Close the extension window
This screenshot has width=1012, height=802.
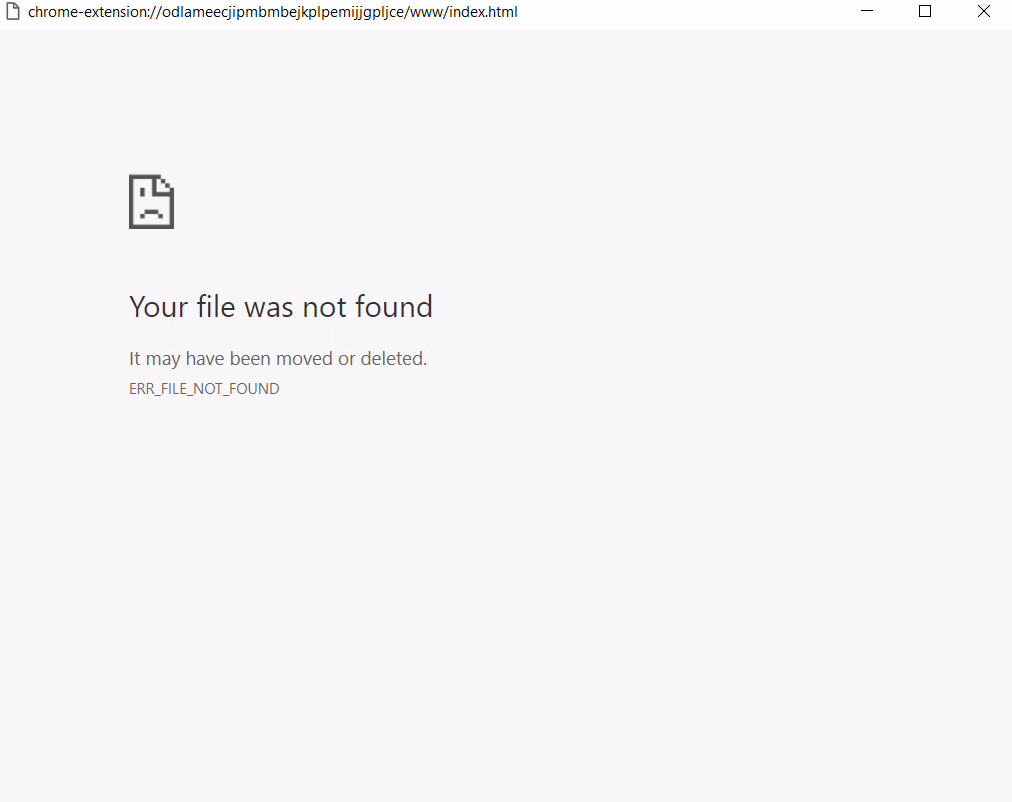click(984, 12)
